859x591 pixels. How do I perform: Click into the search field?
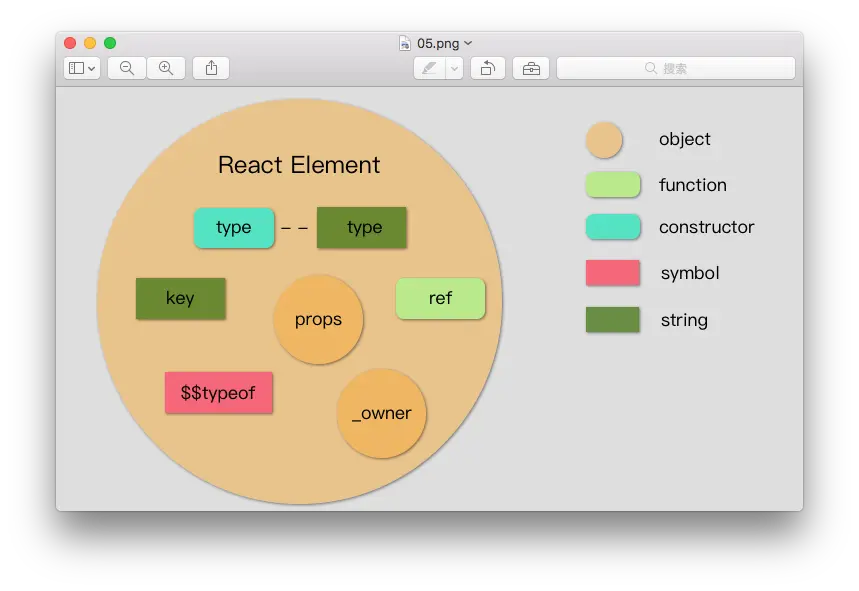click(x=675, y=68)
